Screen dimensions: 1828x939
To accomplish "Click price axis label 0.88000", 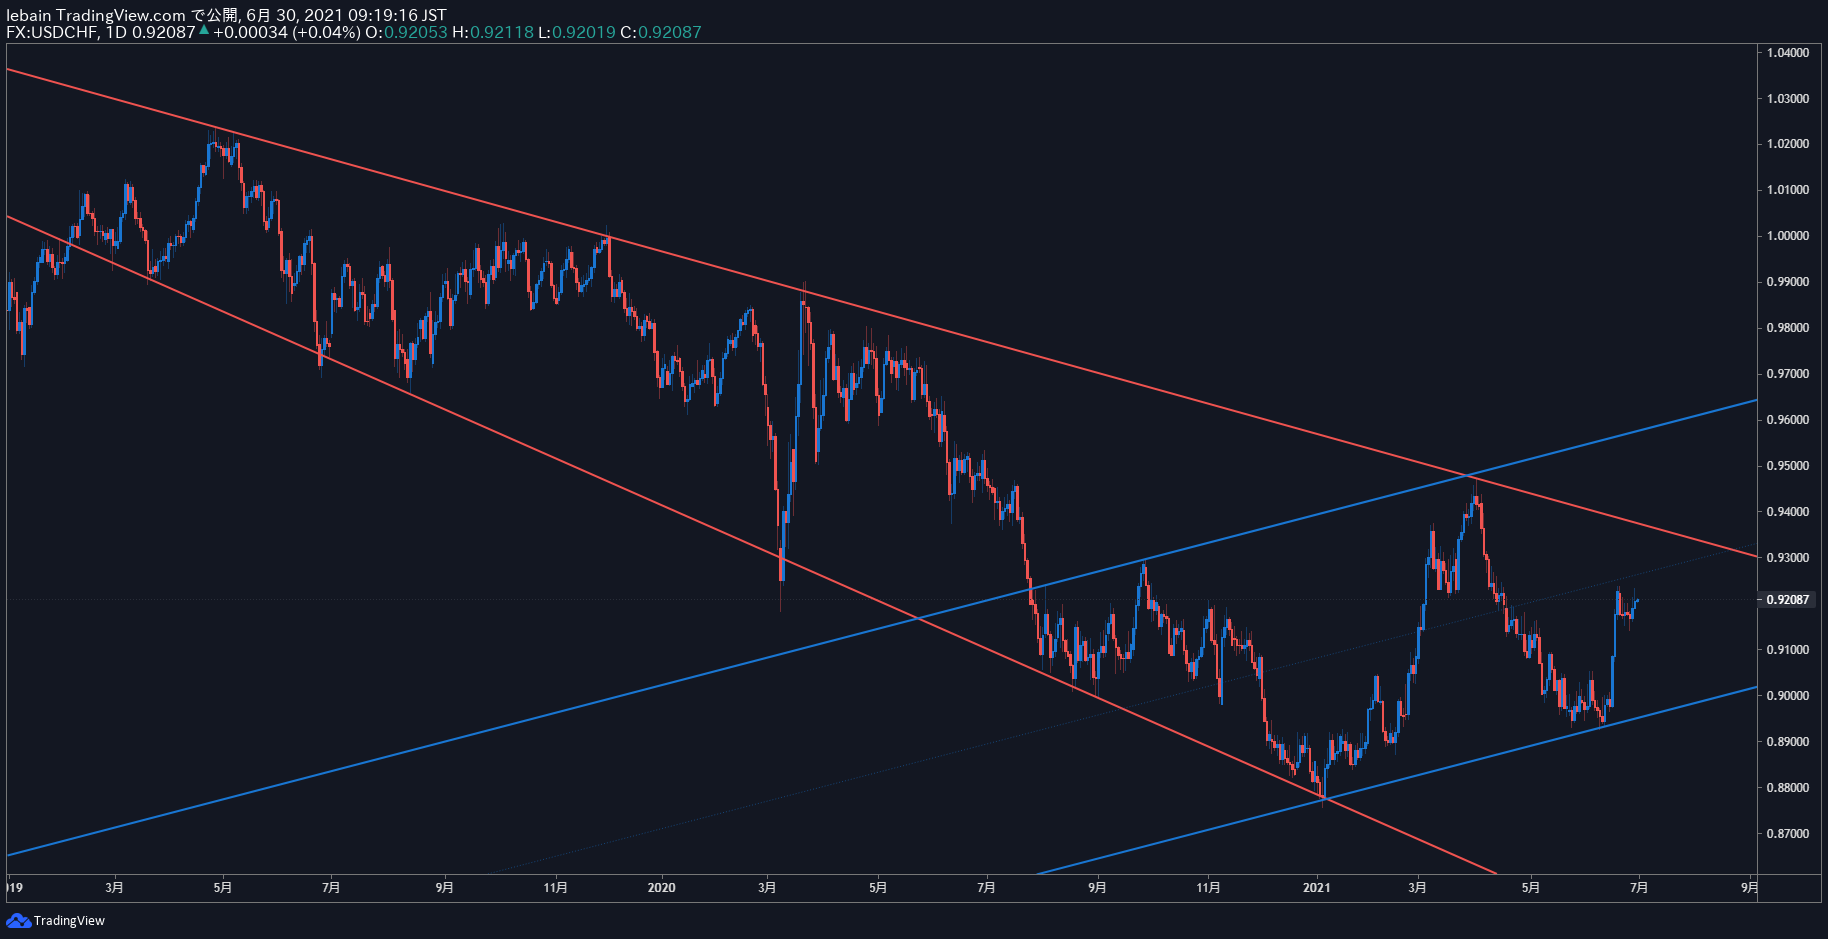I will [1788, 788].
